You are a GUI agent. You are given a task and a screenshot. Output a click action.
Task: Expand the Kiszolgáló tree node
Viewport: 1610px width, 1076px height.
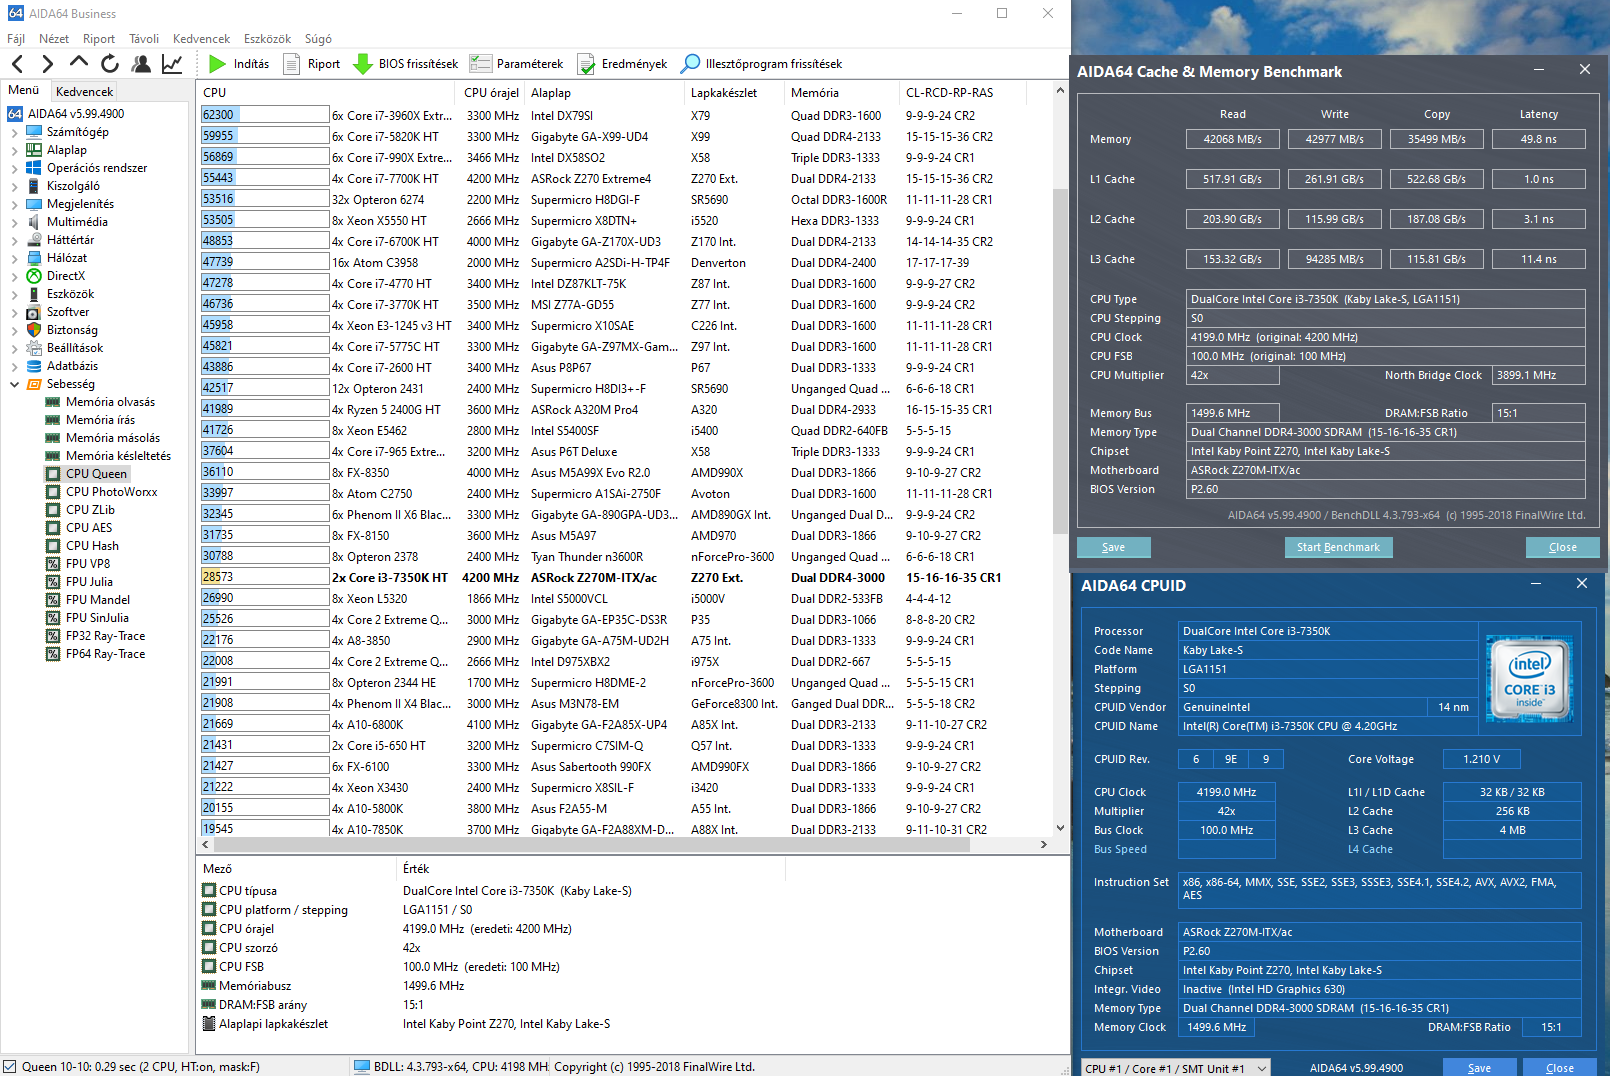click(x=14, y=186)
